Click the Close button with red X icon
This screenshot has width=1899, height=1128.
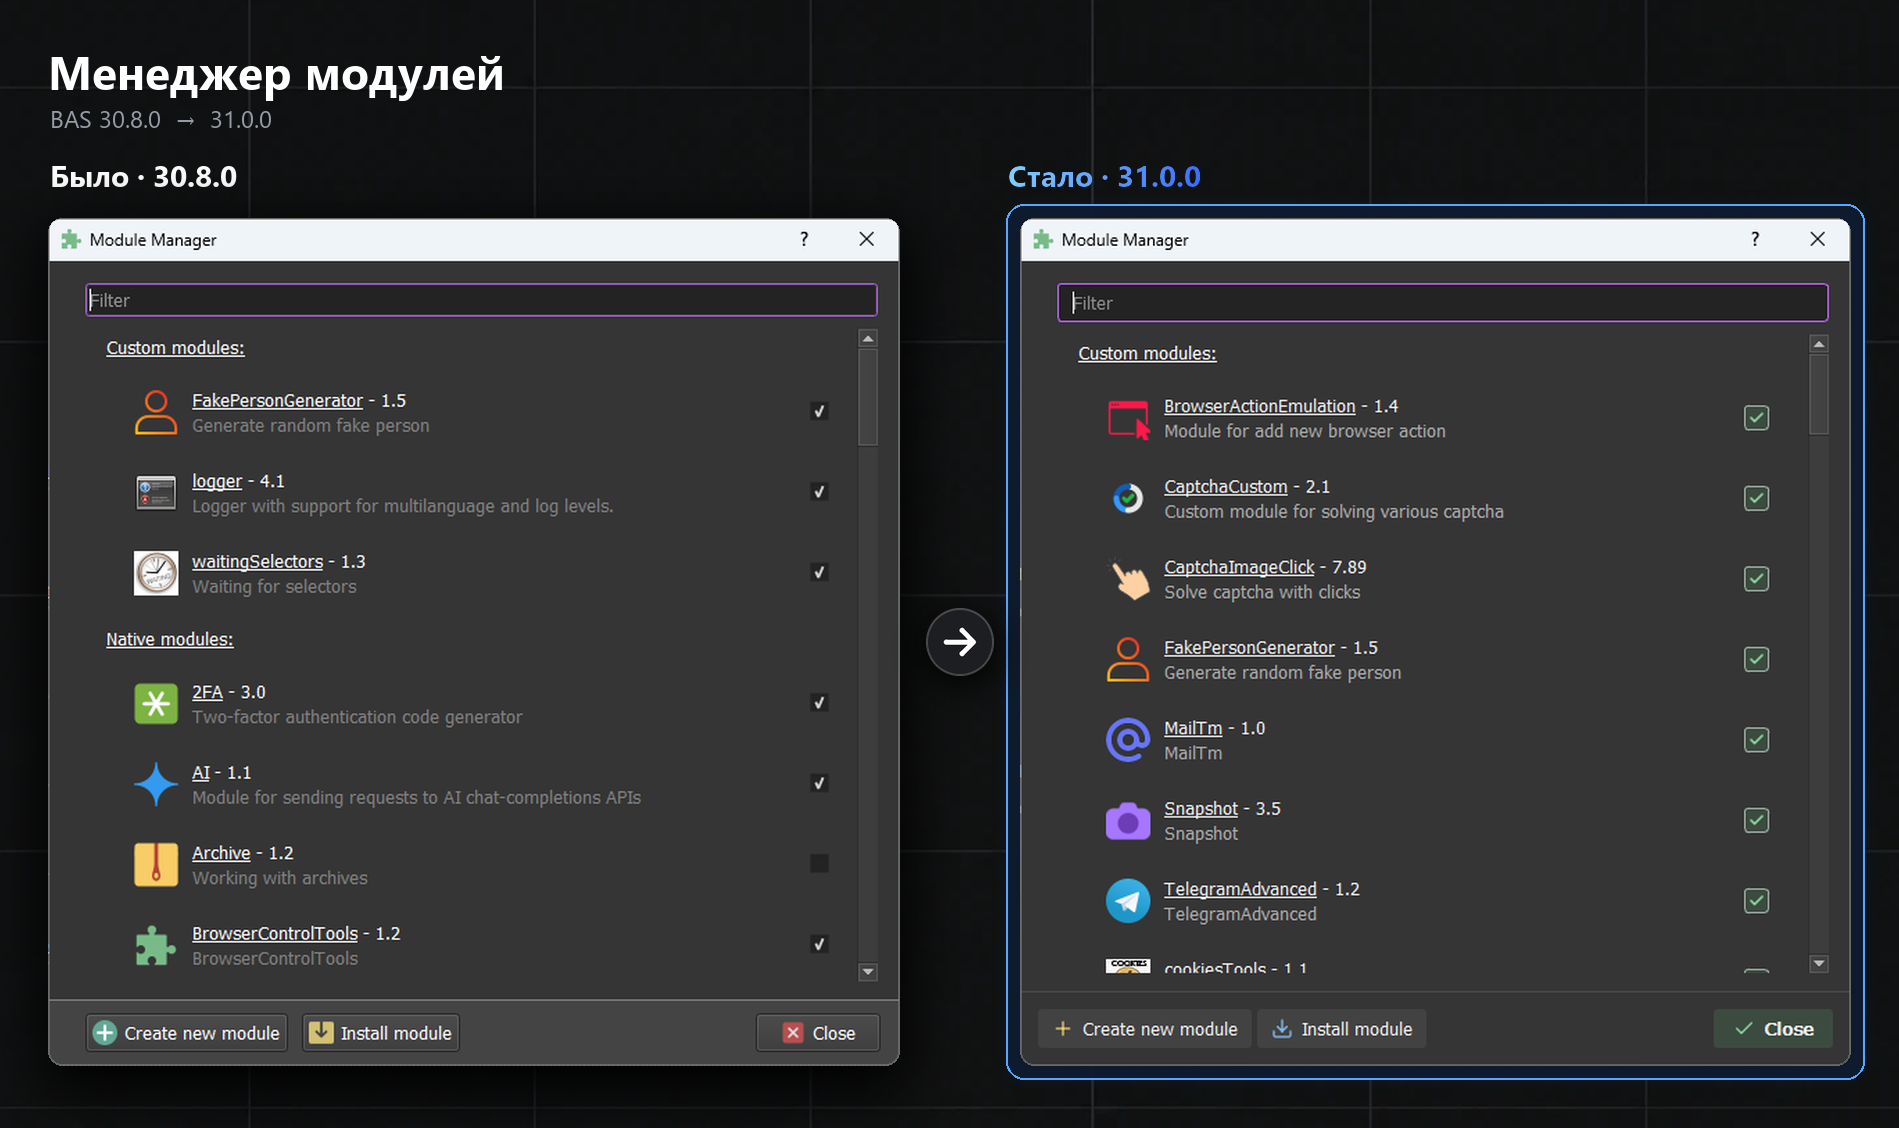tap(818, 1033)
